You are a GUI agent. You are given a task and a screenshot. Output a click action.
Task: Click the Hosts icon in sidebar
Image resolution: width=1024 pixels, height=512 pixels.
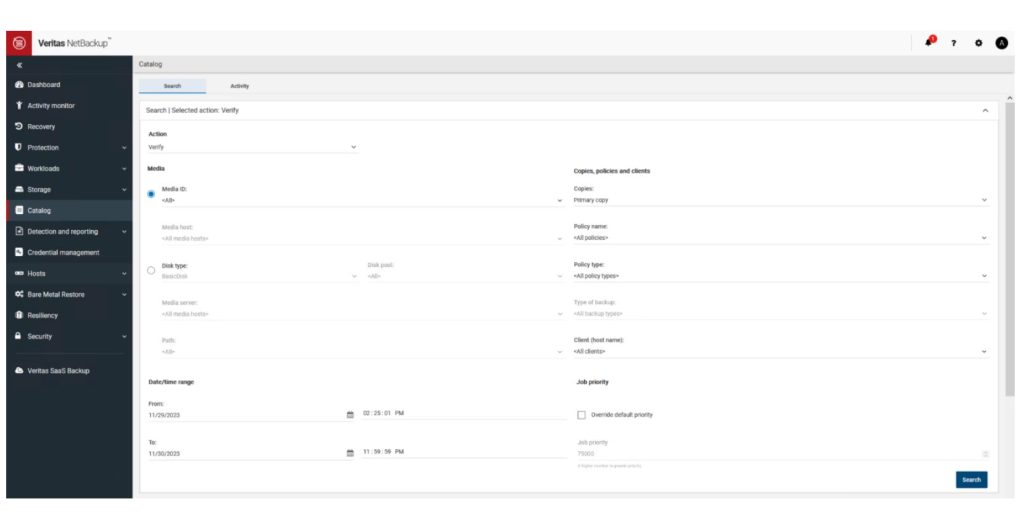19,273
